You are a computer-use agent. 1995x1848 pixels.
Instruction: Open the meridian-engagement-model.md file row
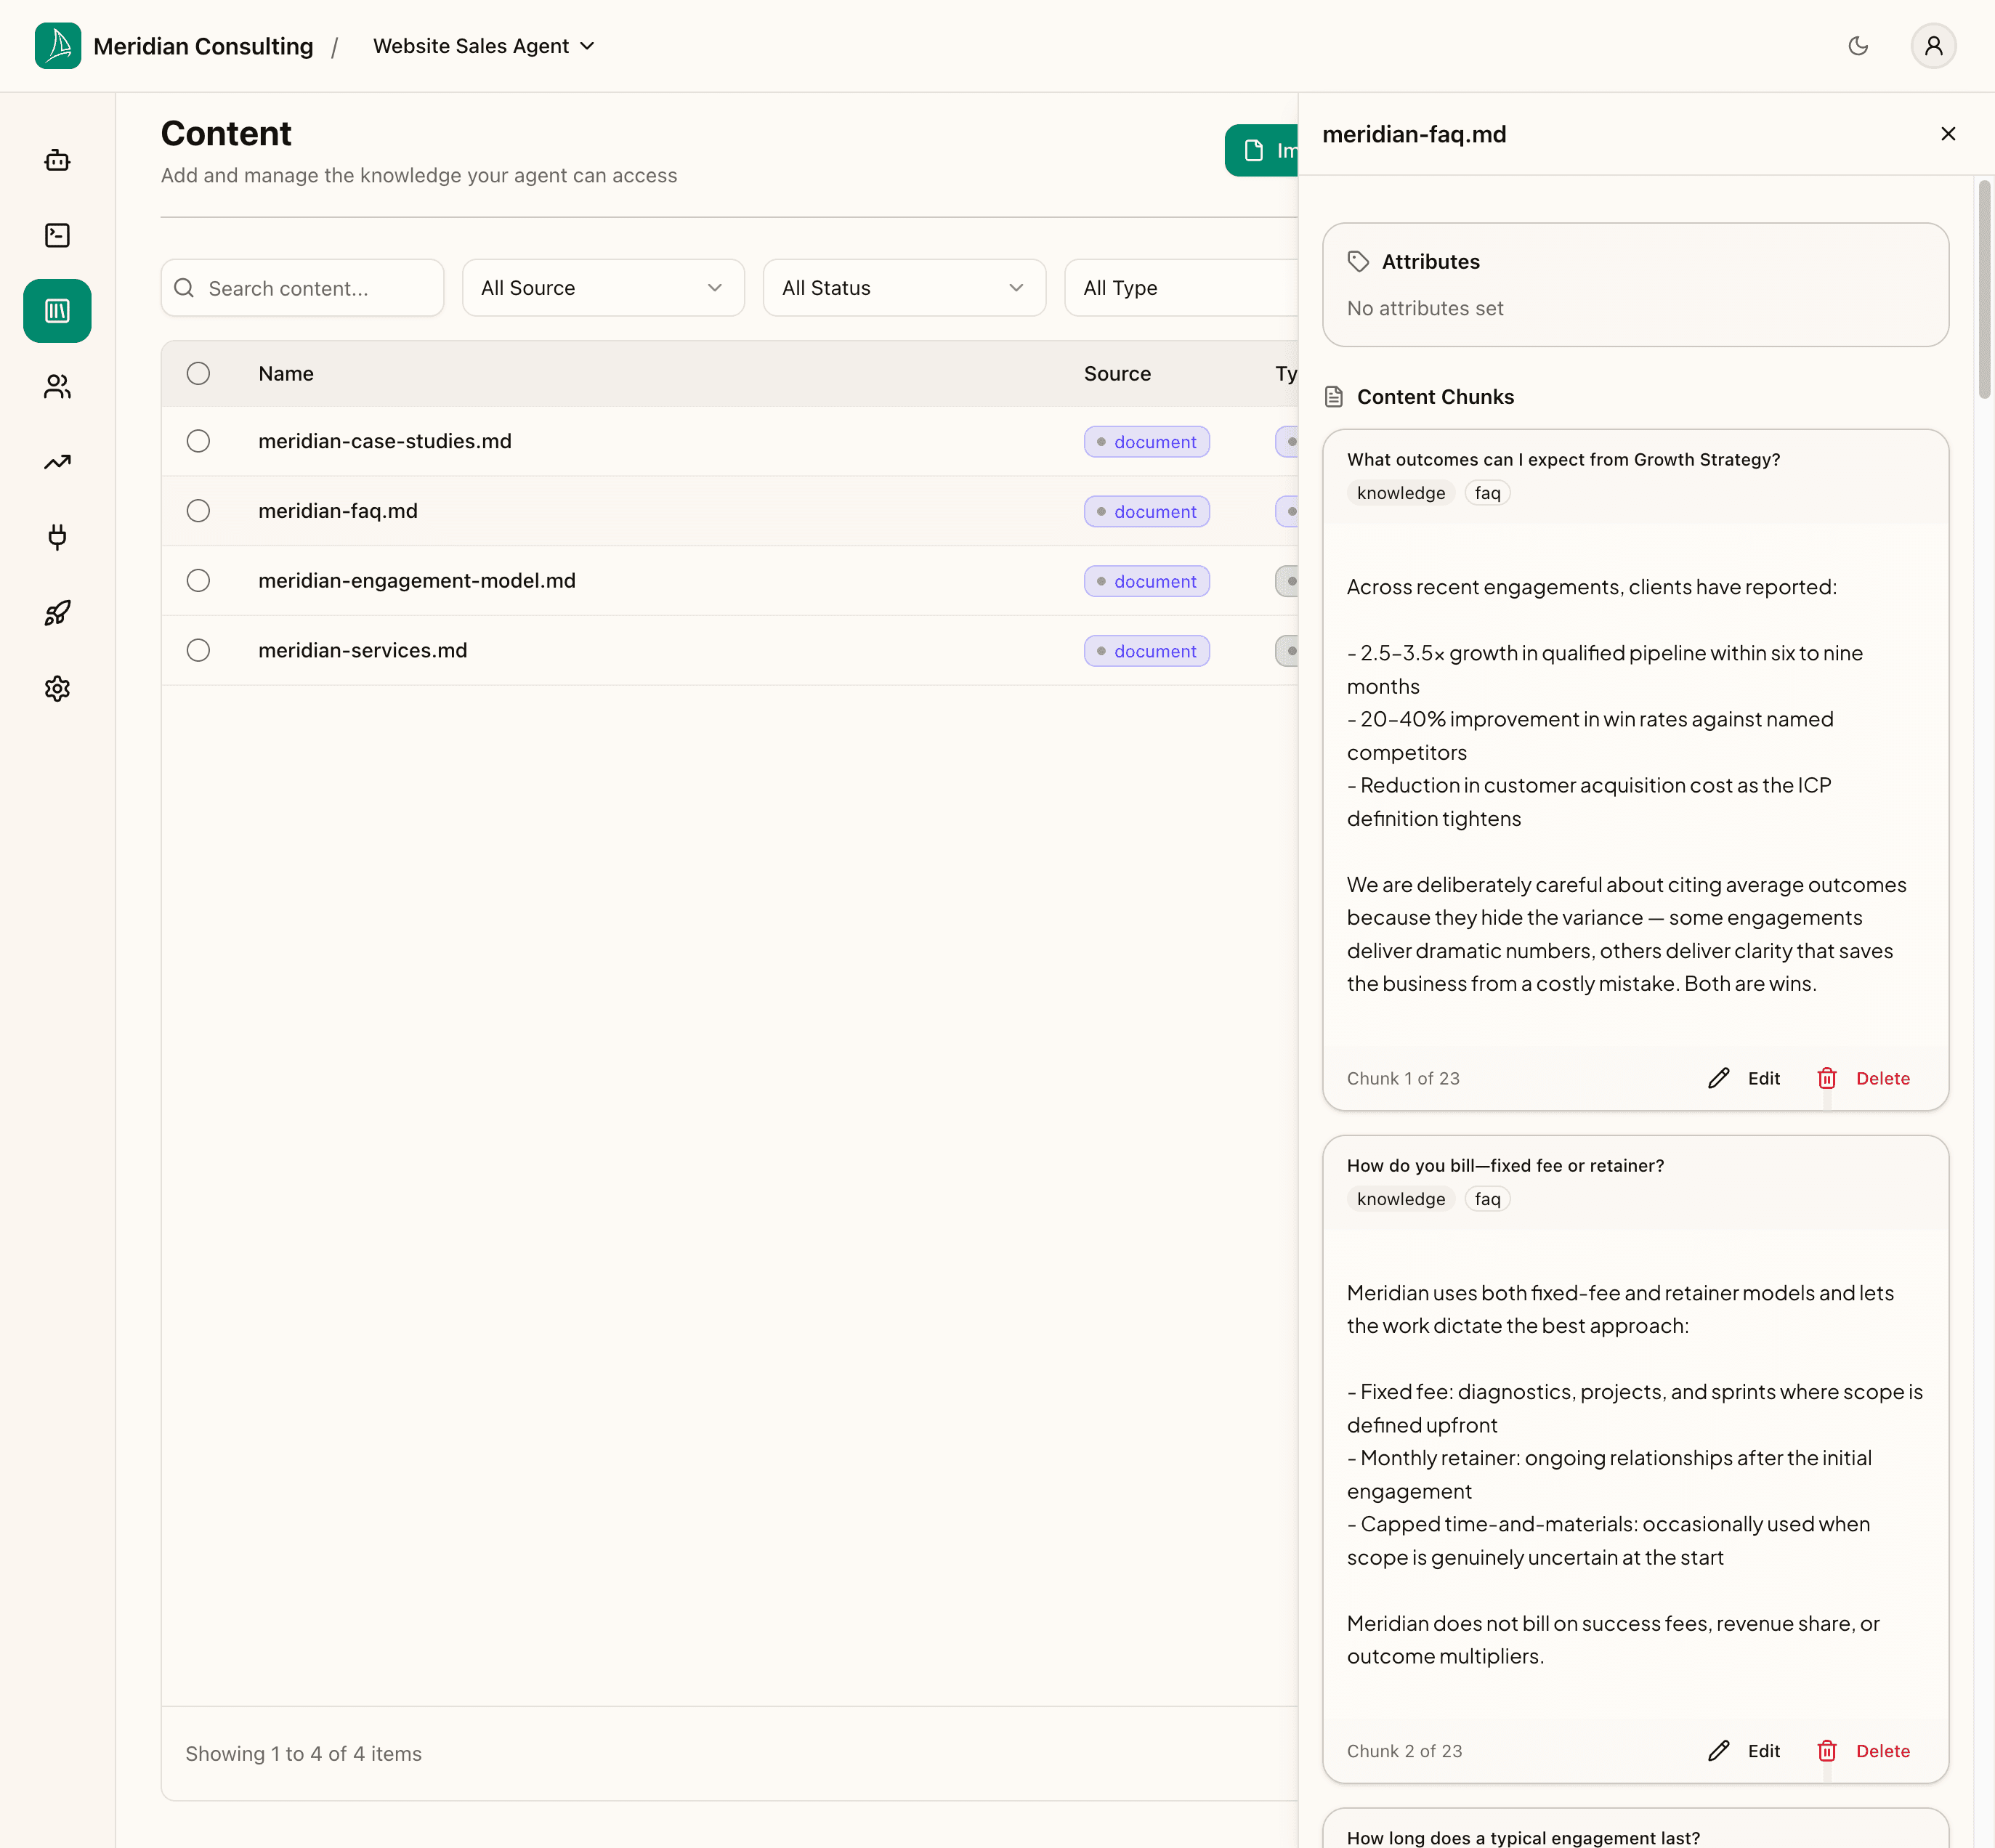click(x=729, y=581)
